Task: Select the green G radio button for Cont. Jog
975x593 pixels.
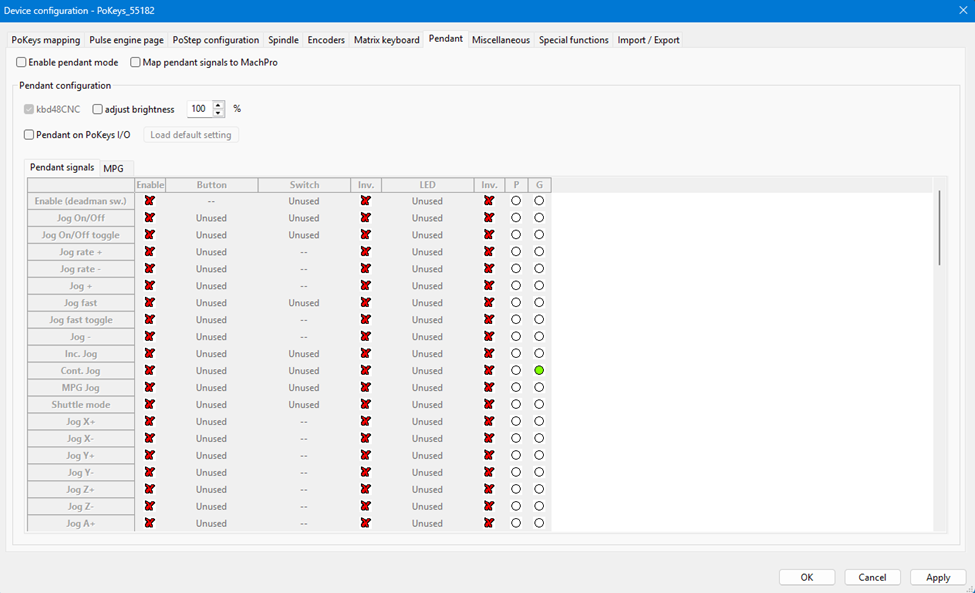Action: point(539,371)
